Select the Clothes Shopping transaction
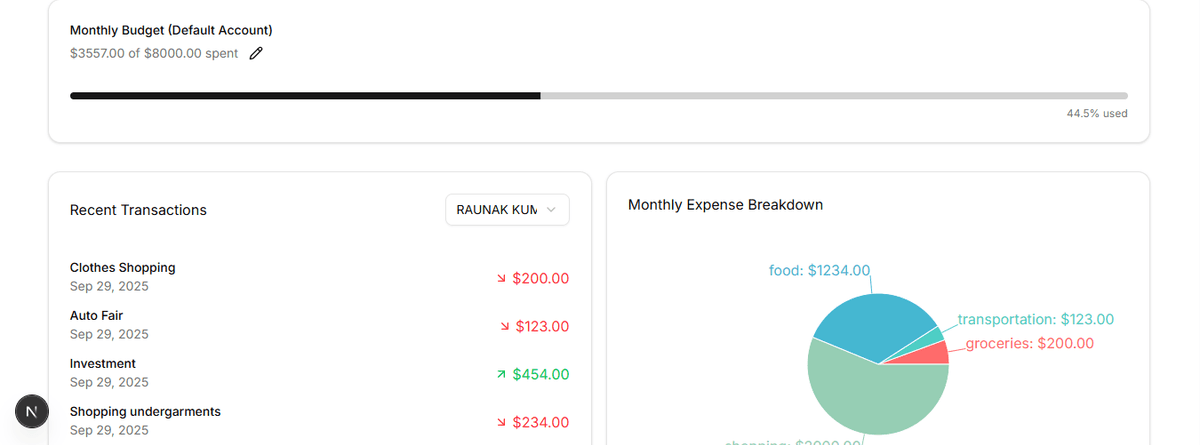The width and height of the screenshot is (1200, 445). (x=122, y=268)
